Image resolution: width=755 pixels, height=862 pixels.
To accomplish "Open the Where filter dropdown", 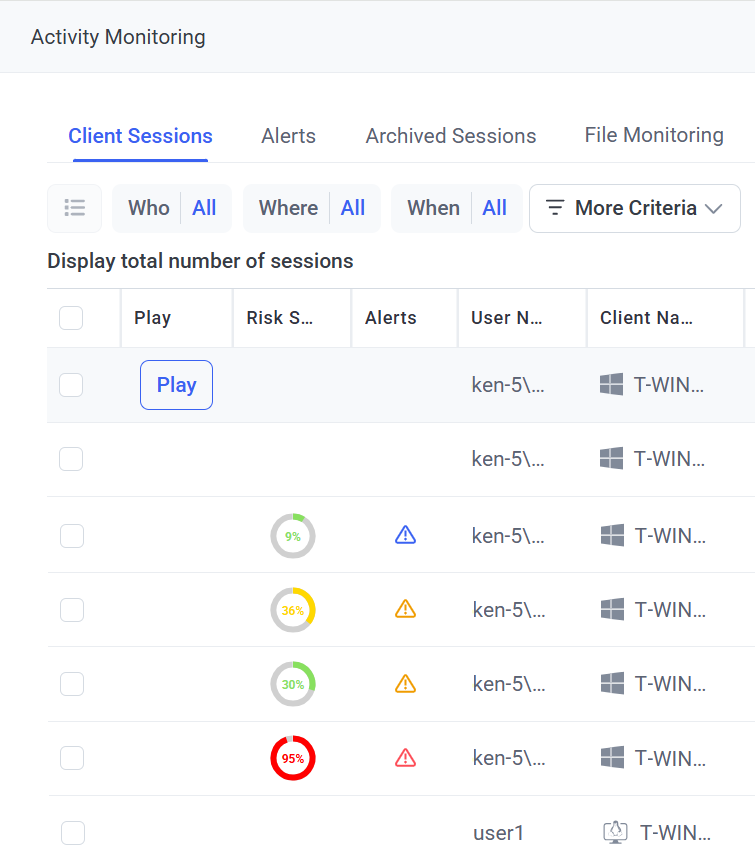I will 311,208.
